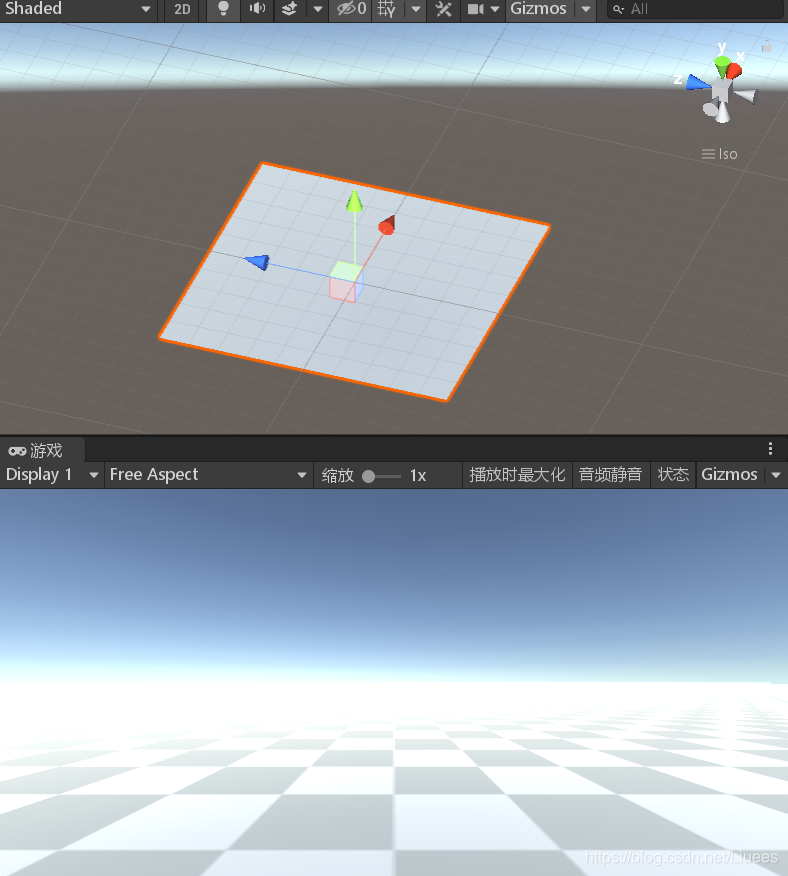Open the Display 1 dropdown
Viewport: 788px width, 876px height.
[x=52, y=475]
